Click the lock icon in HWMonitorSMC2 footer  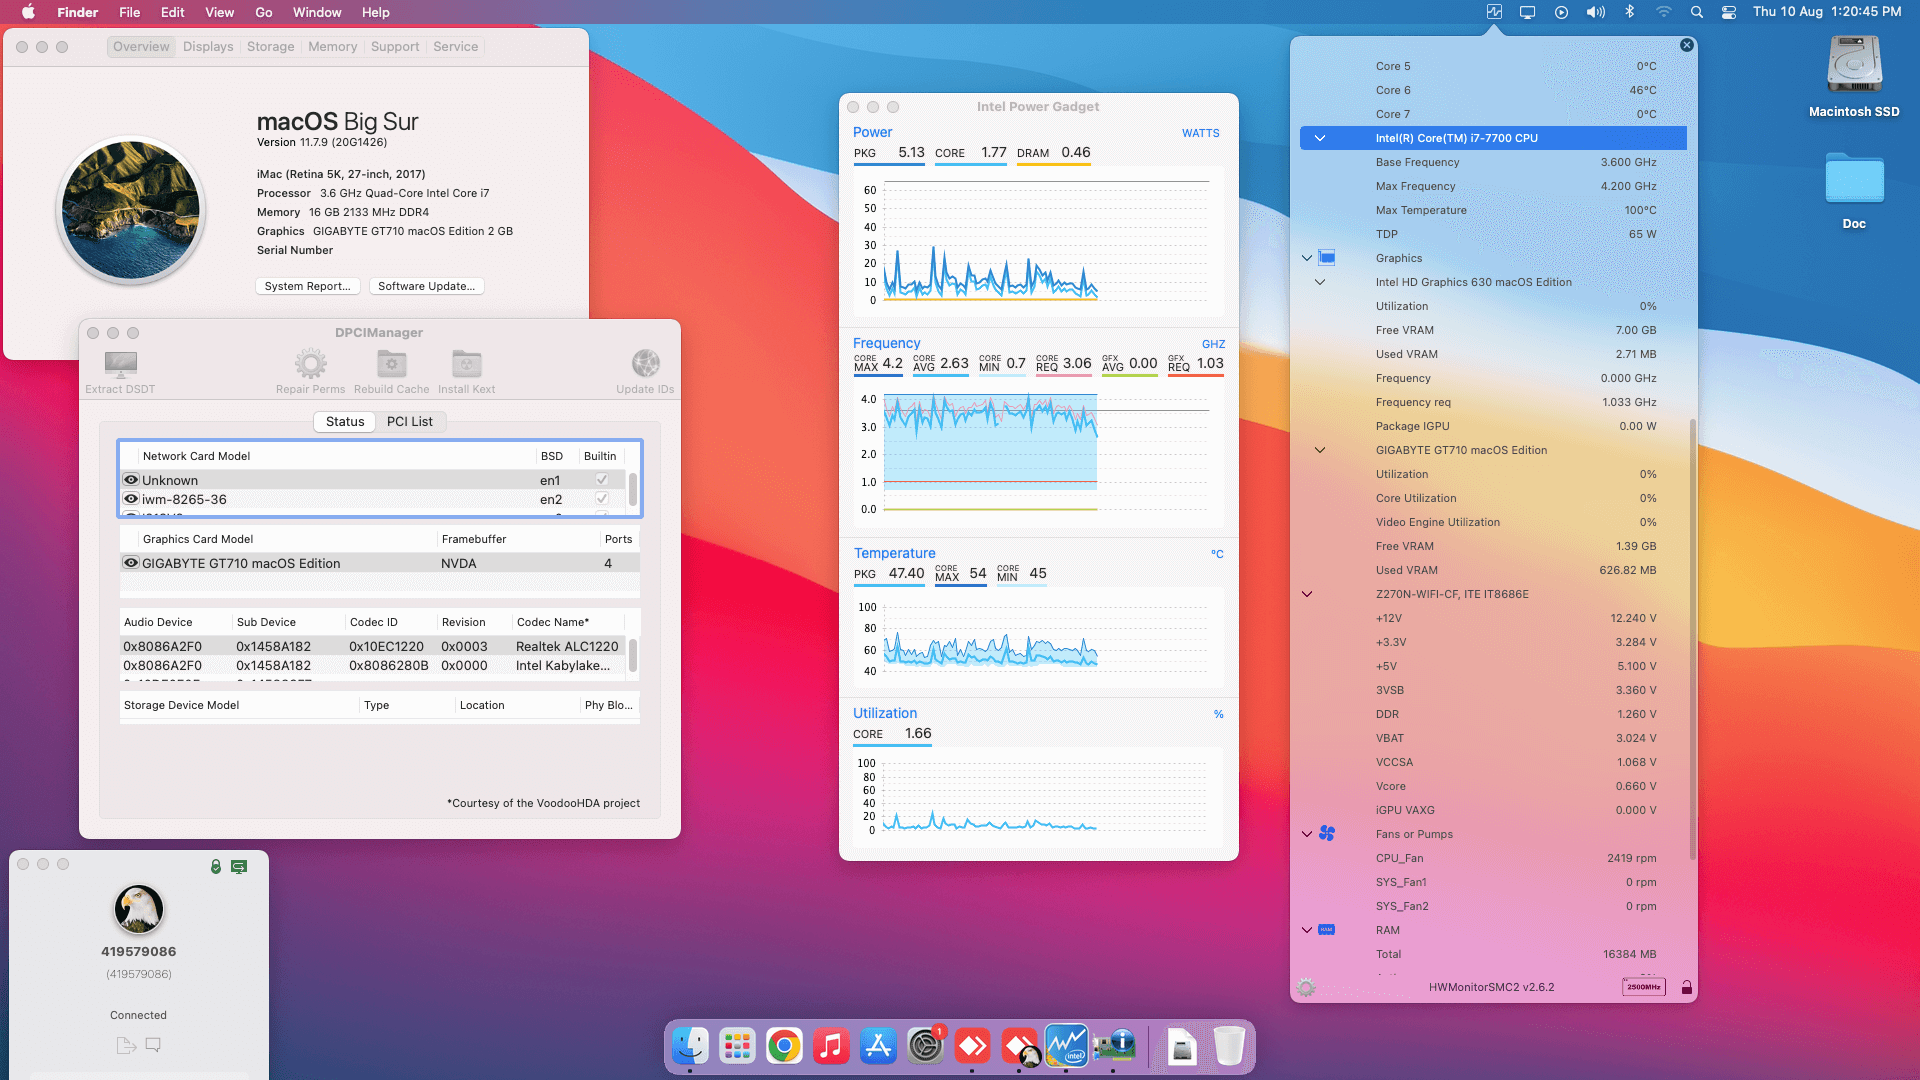point(1686,988)
